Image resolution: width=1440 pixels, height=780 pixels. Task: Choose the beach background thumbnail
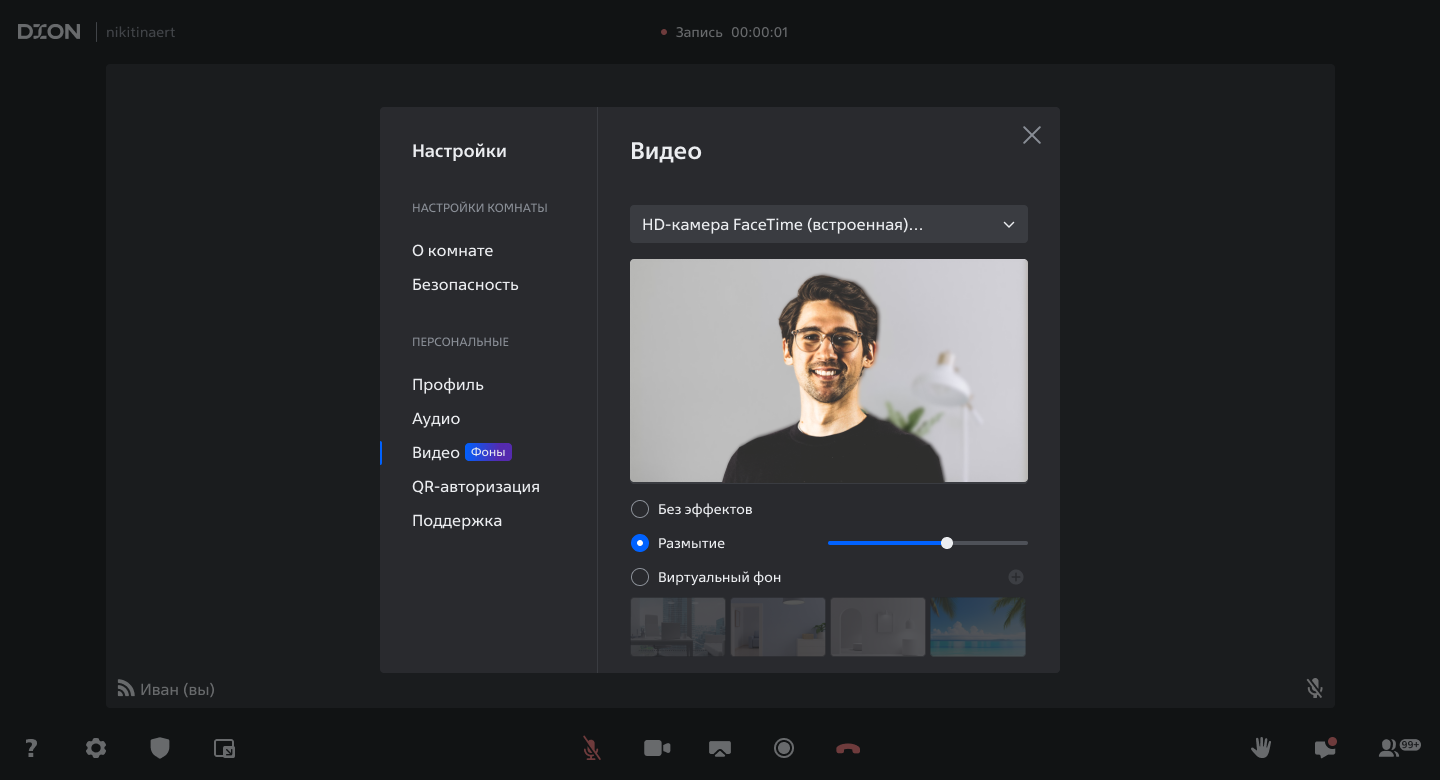pyautogui.click(x=978, y=627)
